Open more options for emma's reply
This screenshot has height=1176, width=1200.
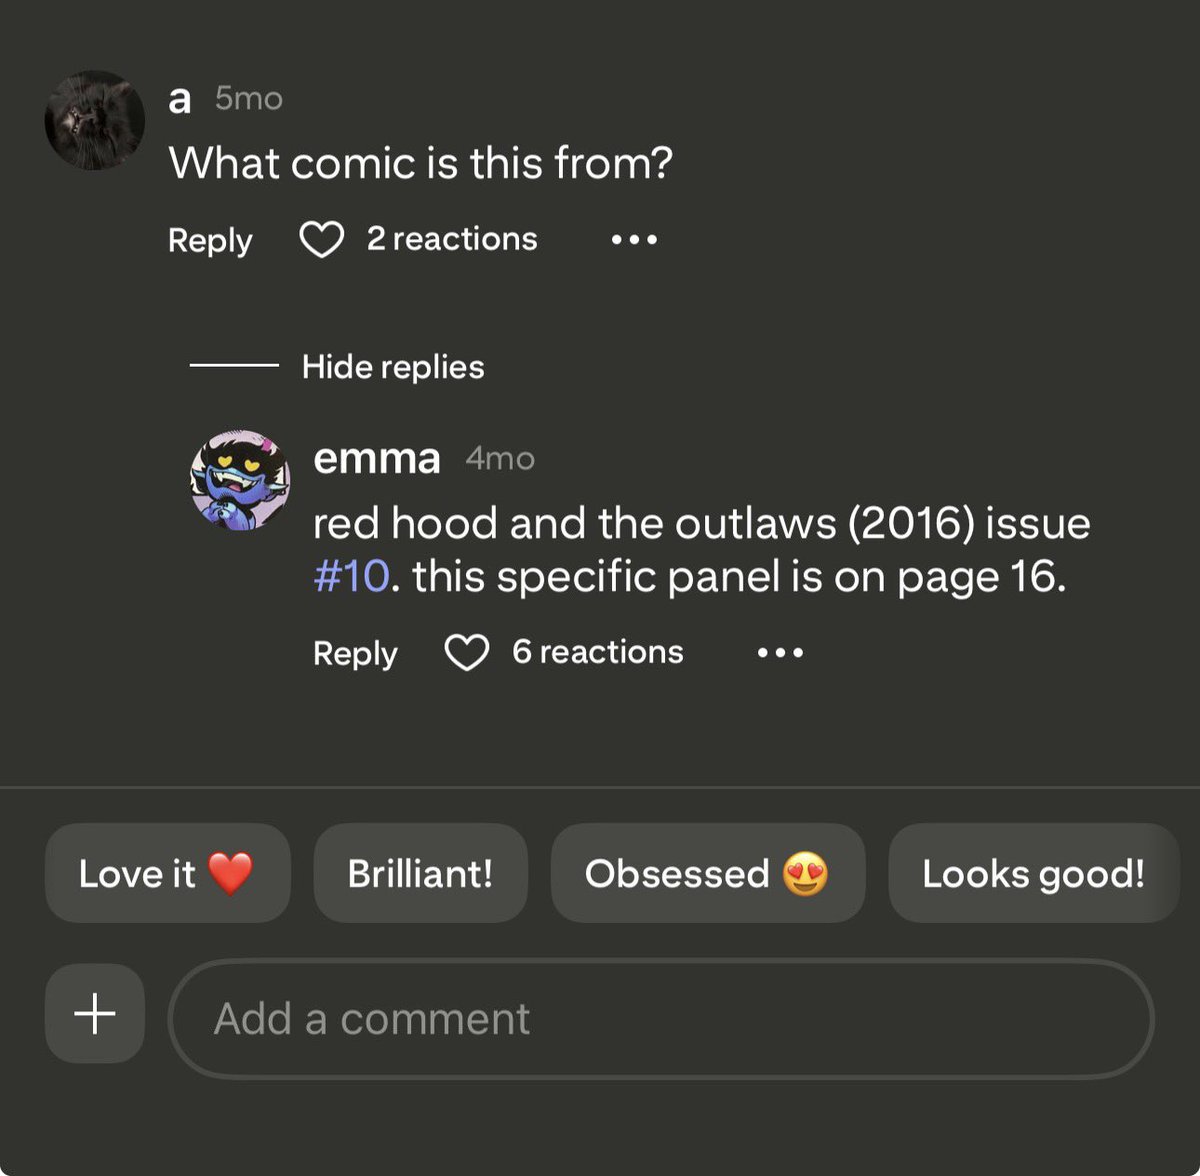pos(780,653)
